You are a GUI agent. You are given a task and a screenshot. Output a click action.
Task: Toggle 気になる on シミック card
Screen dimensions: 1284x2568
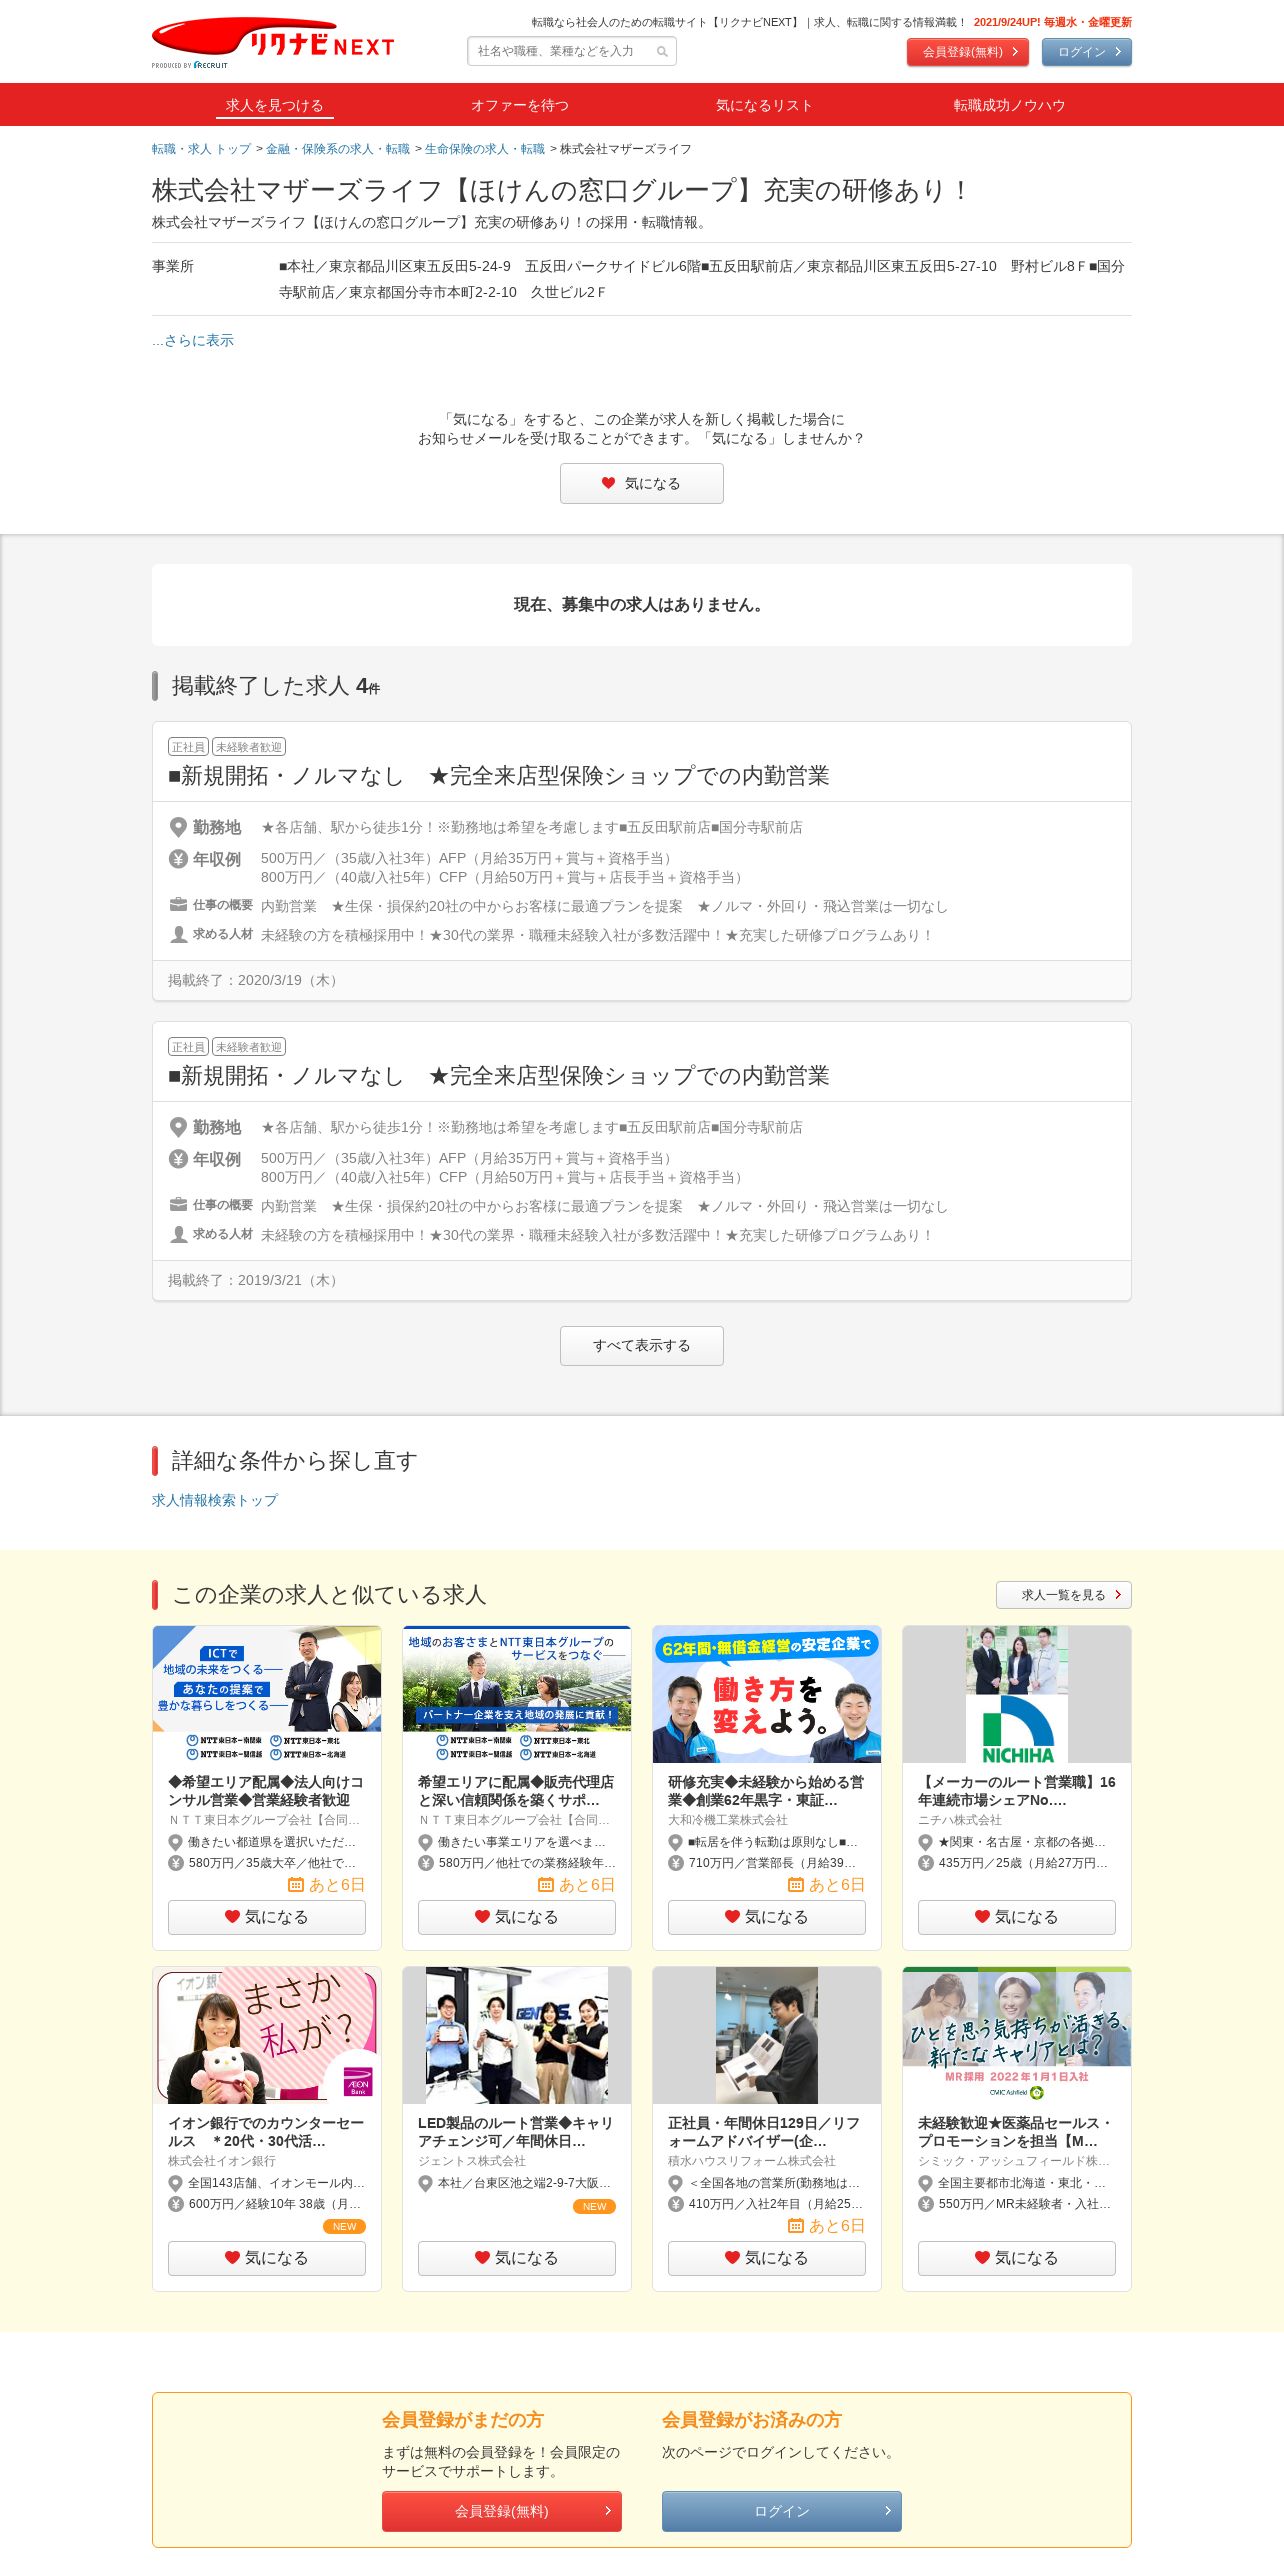coord(1017,2258)
